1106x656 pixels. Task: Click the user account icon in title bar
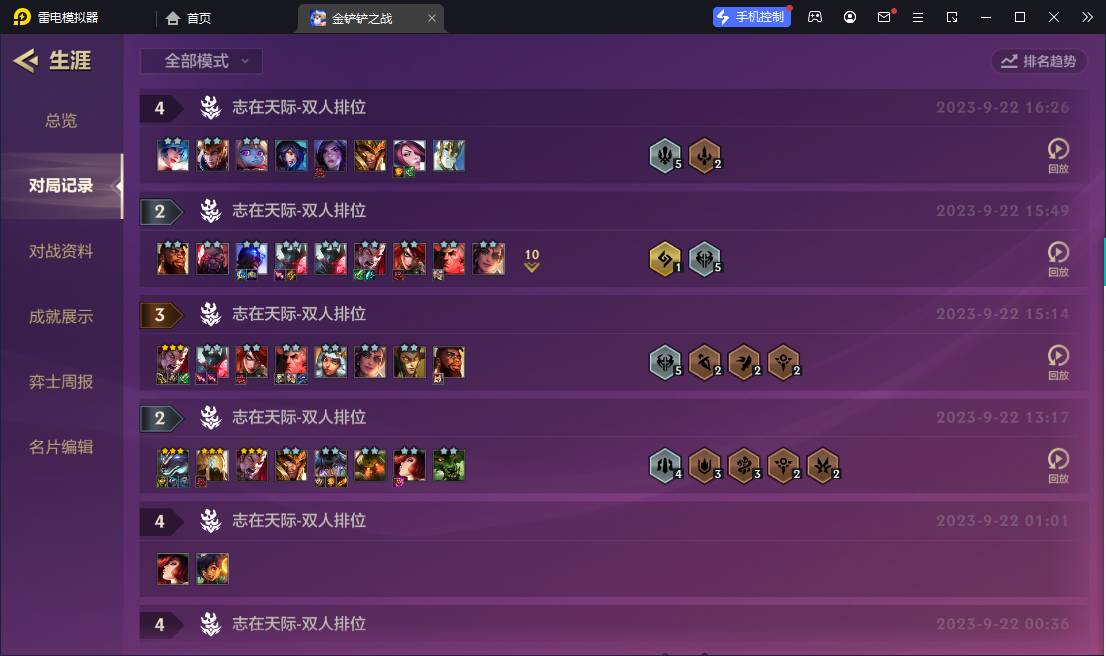point(850,17)
